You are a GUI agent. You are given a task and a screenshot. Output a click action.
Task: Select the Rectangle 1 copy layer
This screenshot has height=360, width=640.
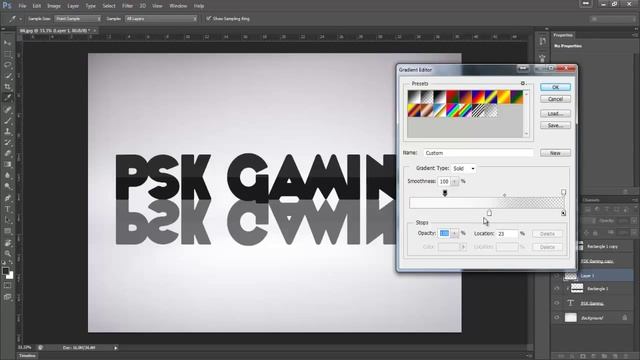coord(601,247)
